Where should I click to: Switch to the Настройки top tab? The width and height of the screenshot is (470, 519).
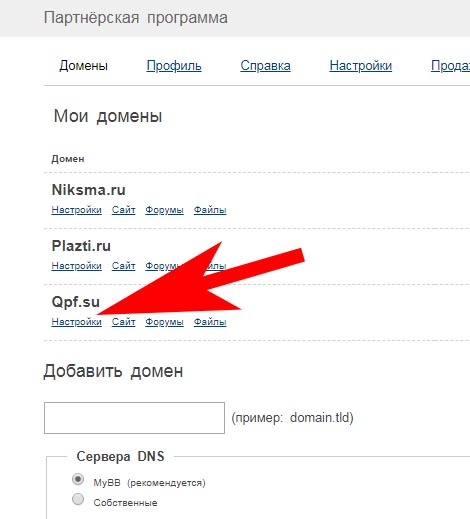pos(361,66)
